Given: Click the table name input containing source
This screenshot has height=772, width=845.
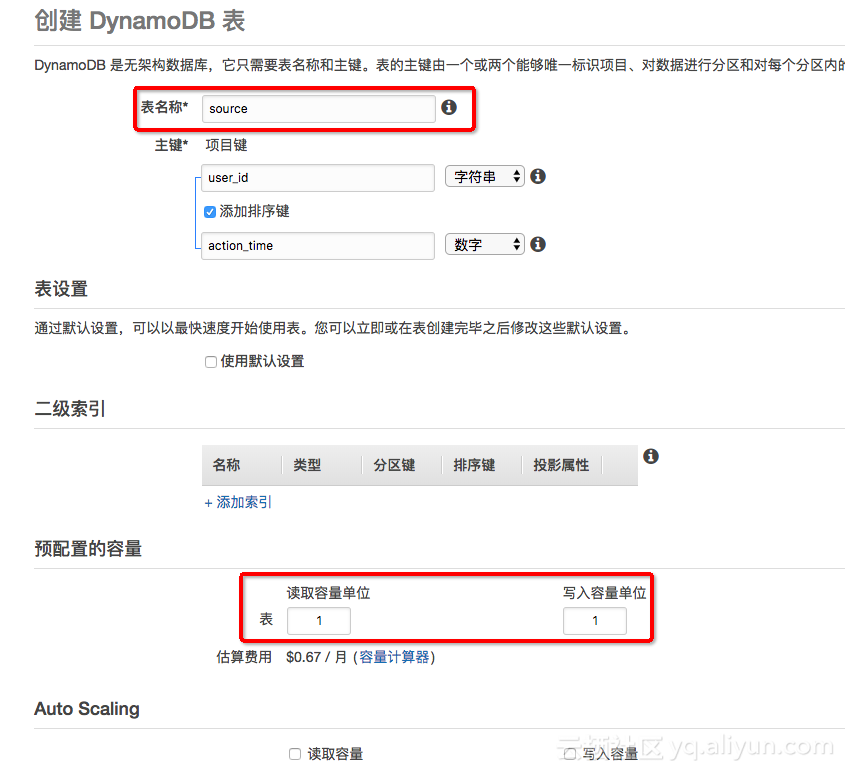Looking at the screenshot, I should (x=318, y=108).
